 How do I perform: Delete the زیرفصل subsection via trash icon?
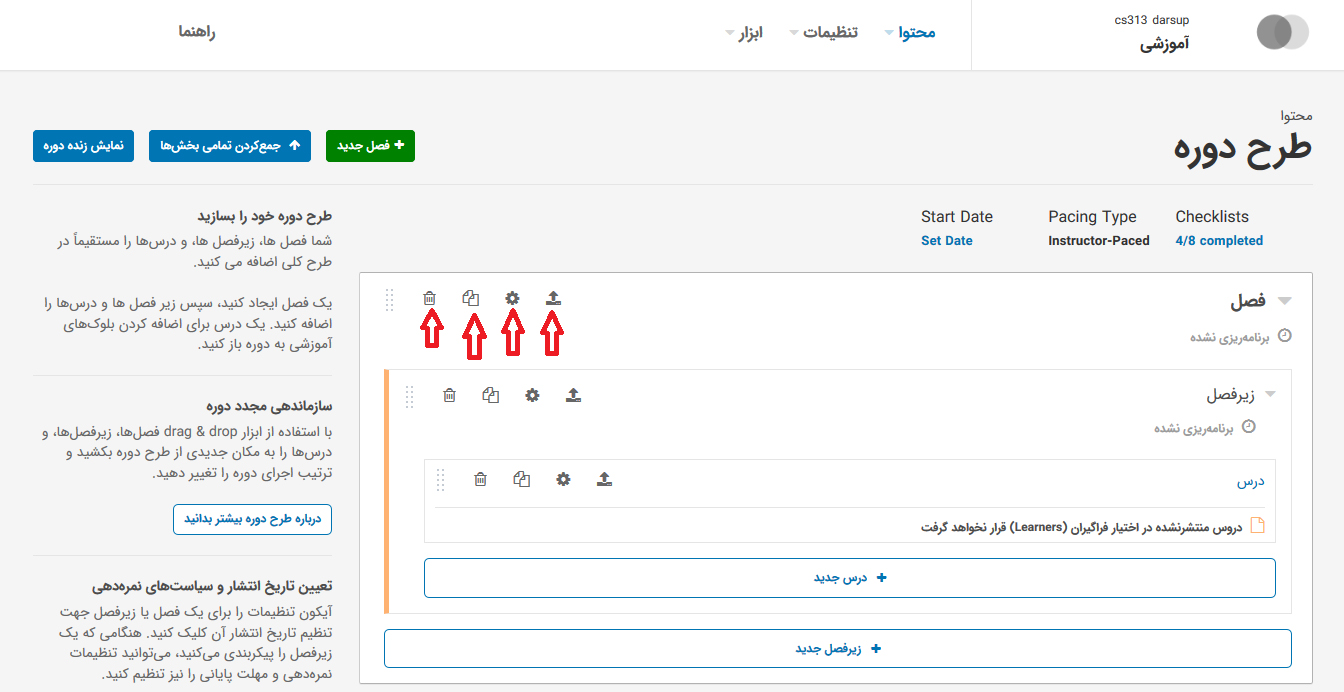point(450,395)
